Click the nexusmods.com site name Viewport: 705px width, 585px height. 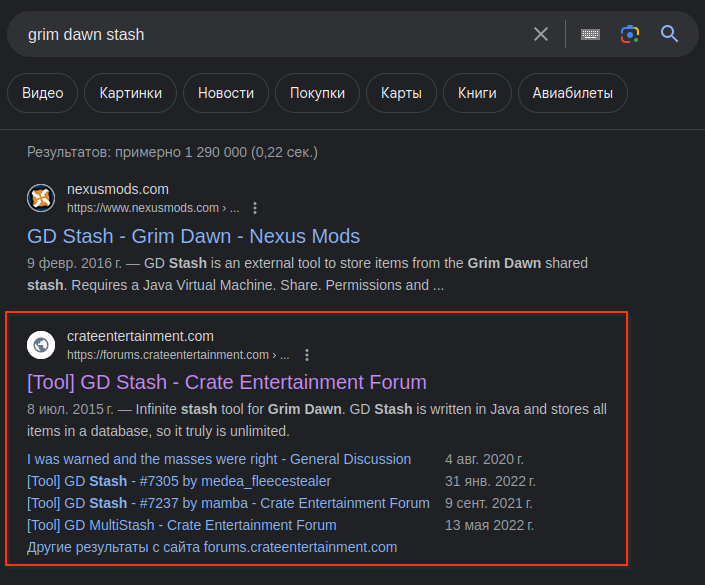tap(118, 189)
